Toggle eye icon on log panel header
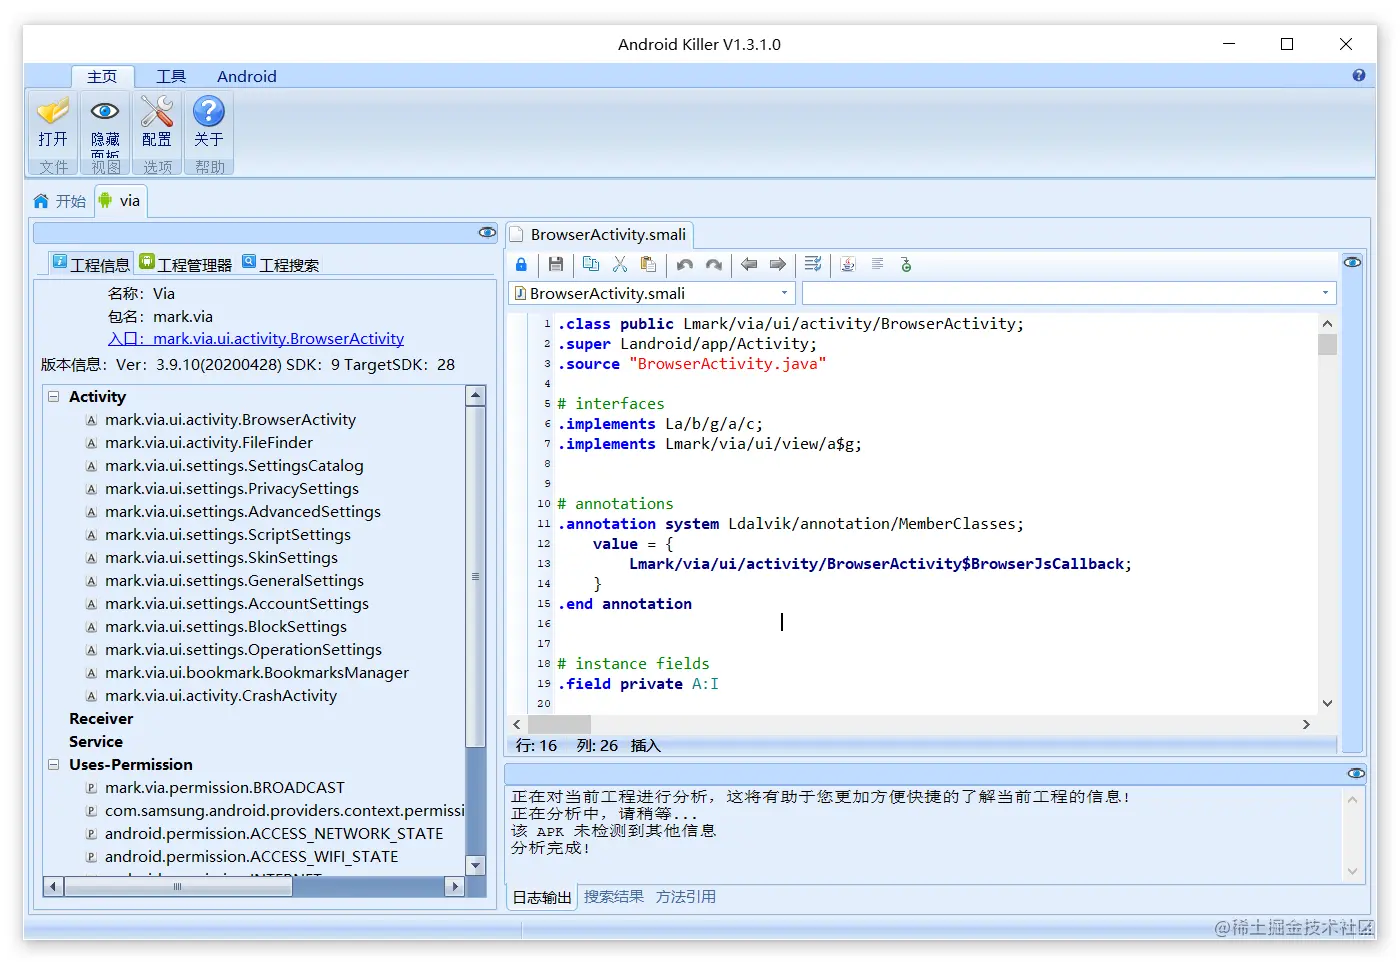 pyautogui.click(x=1356, y=773)
